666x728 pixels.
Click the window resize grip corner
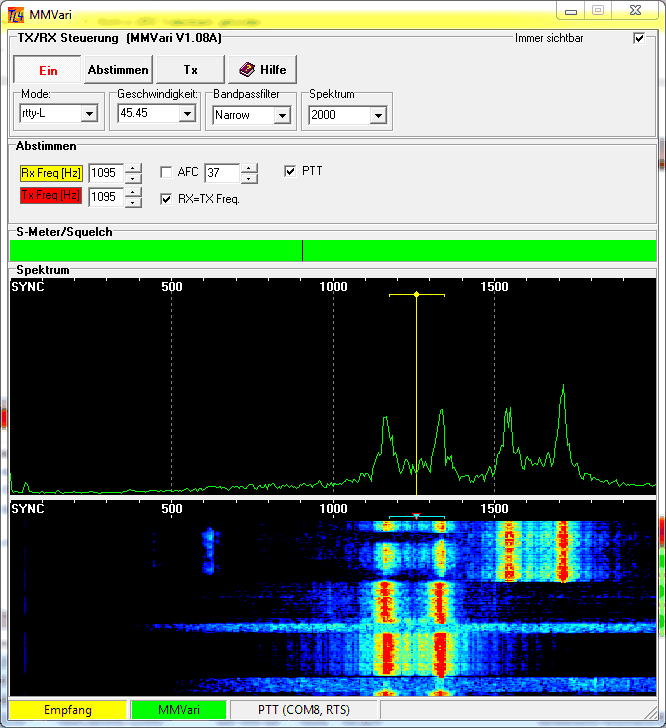(651, 713)
